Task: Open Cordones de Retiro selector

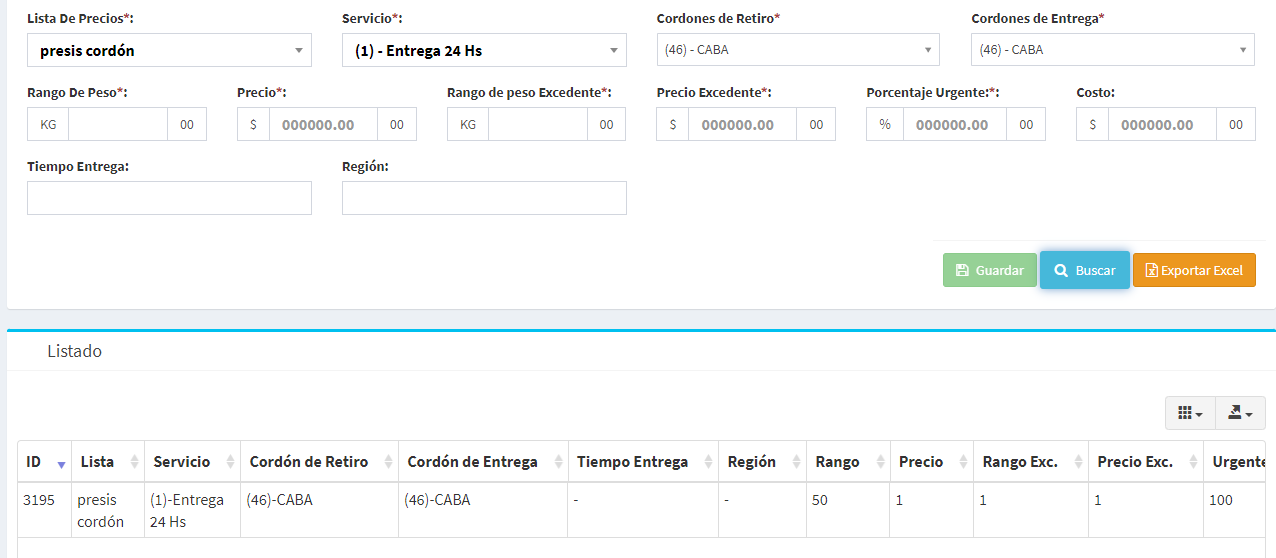Action: (798, 49)
